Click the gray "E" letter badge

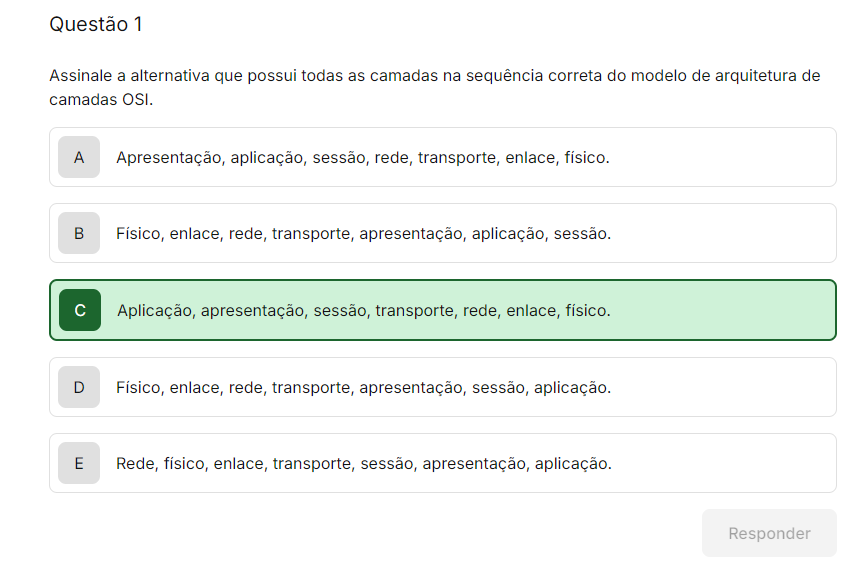79,463
